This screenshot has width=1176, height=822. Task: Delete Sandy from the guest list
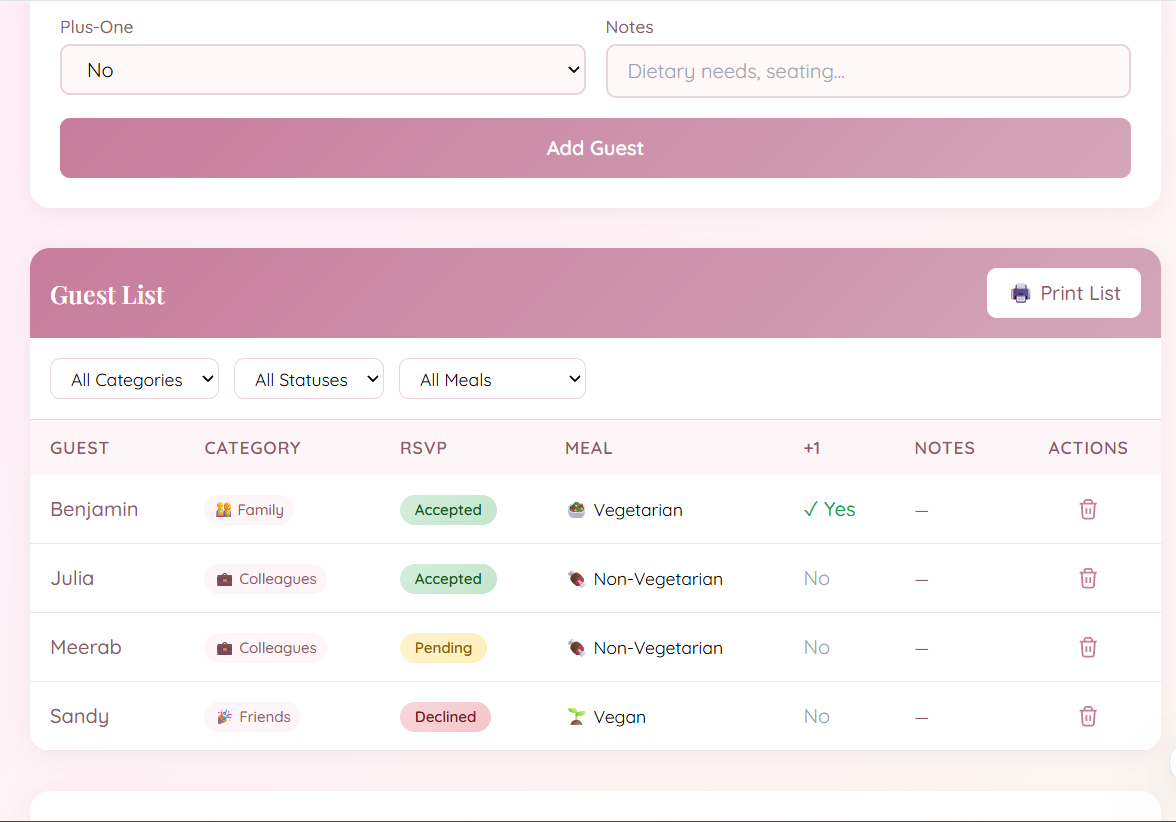[1088, 716]
